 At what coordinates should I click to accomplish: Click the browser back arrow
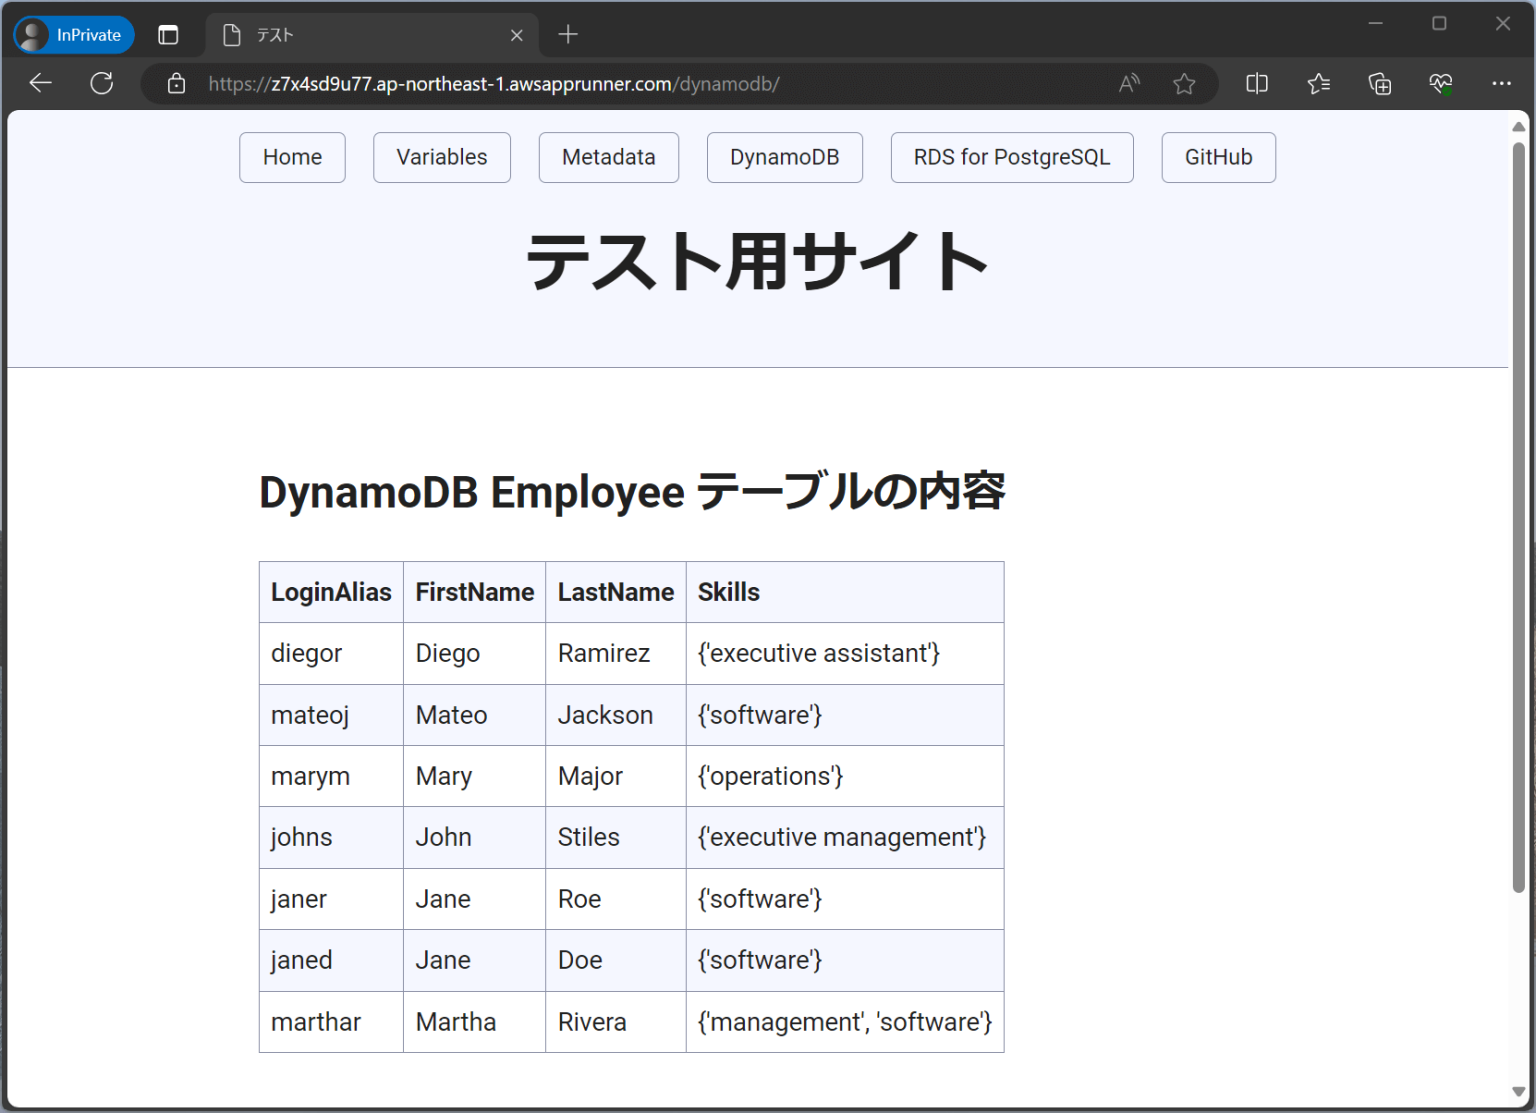coord(40,83)
